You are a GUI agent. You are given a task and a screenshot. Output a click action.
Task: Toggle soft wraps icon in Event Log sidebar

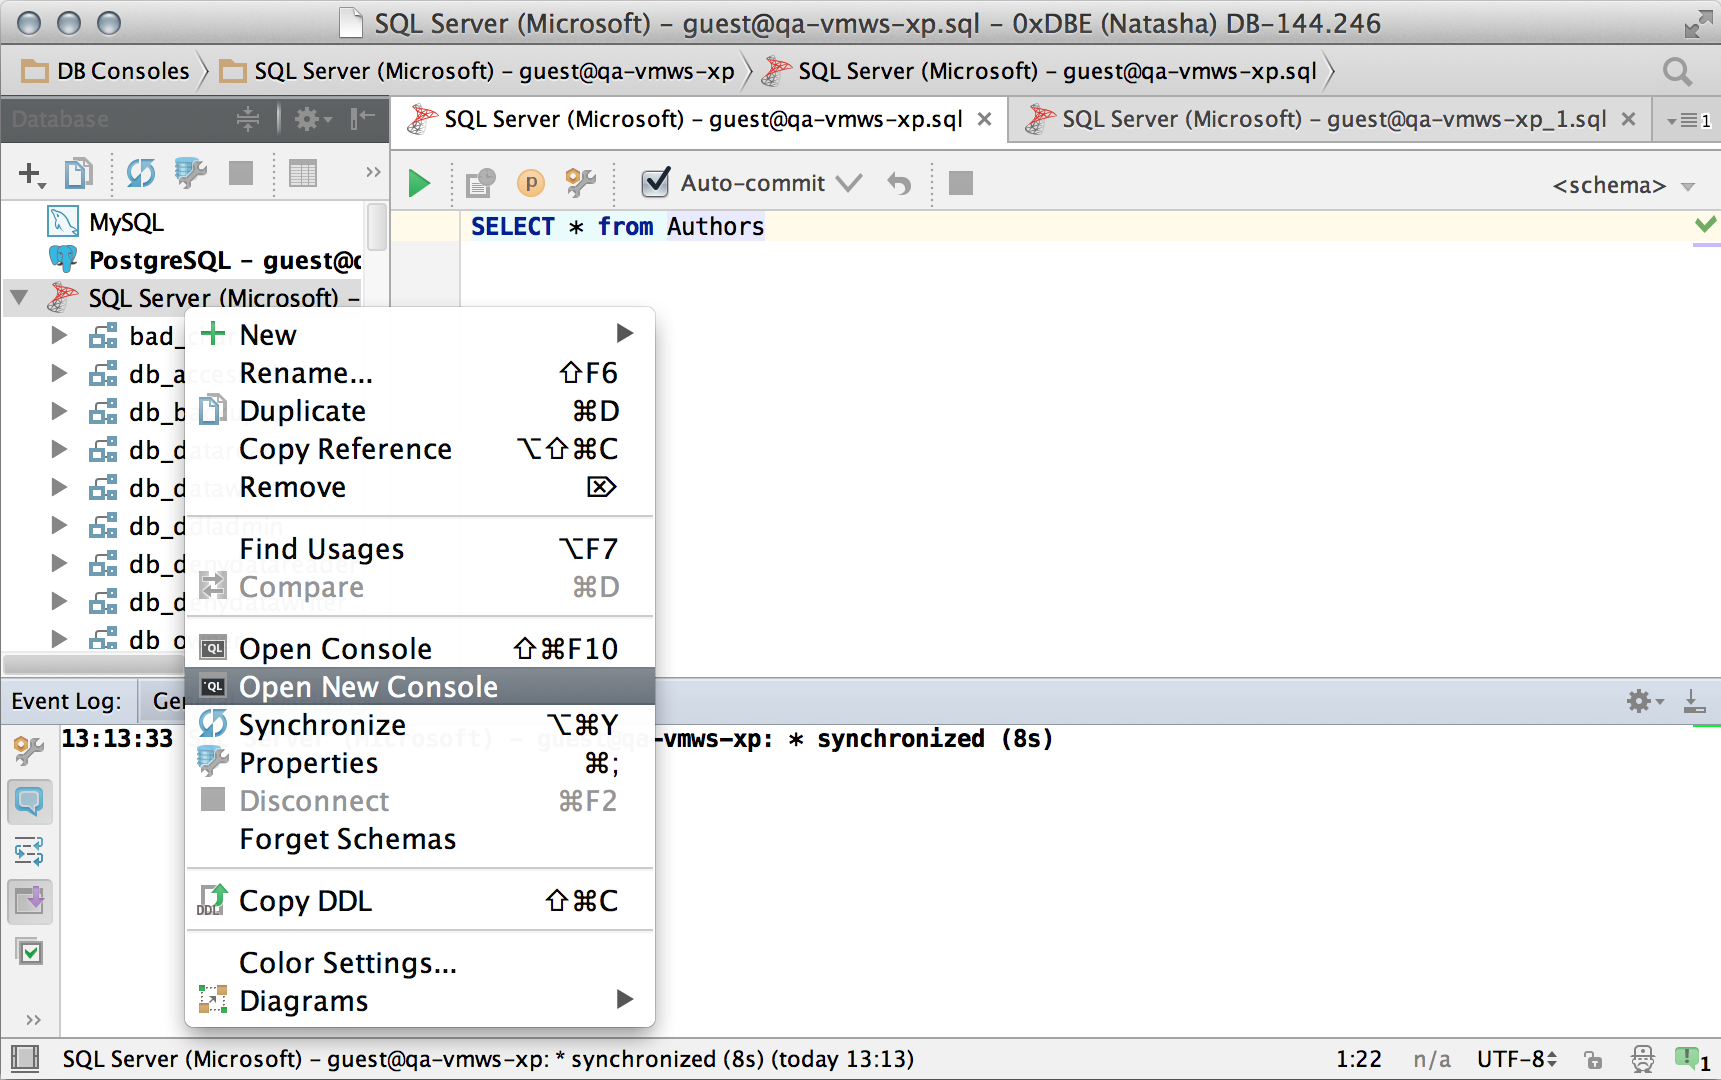coord(29,852)
